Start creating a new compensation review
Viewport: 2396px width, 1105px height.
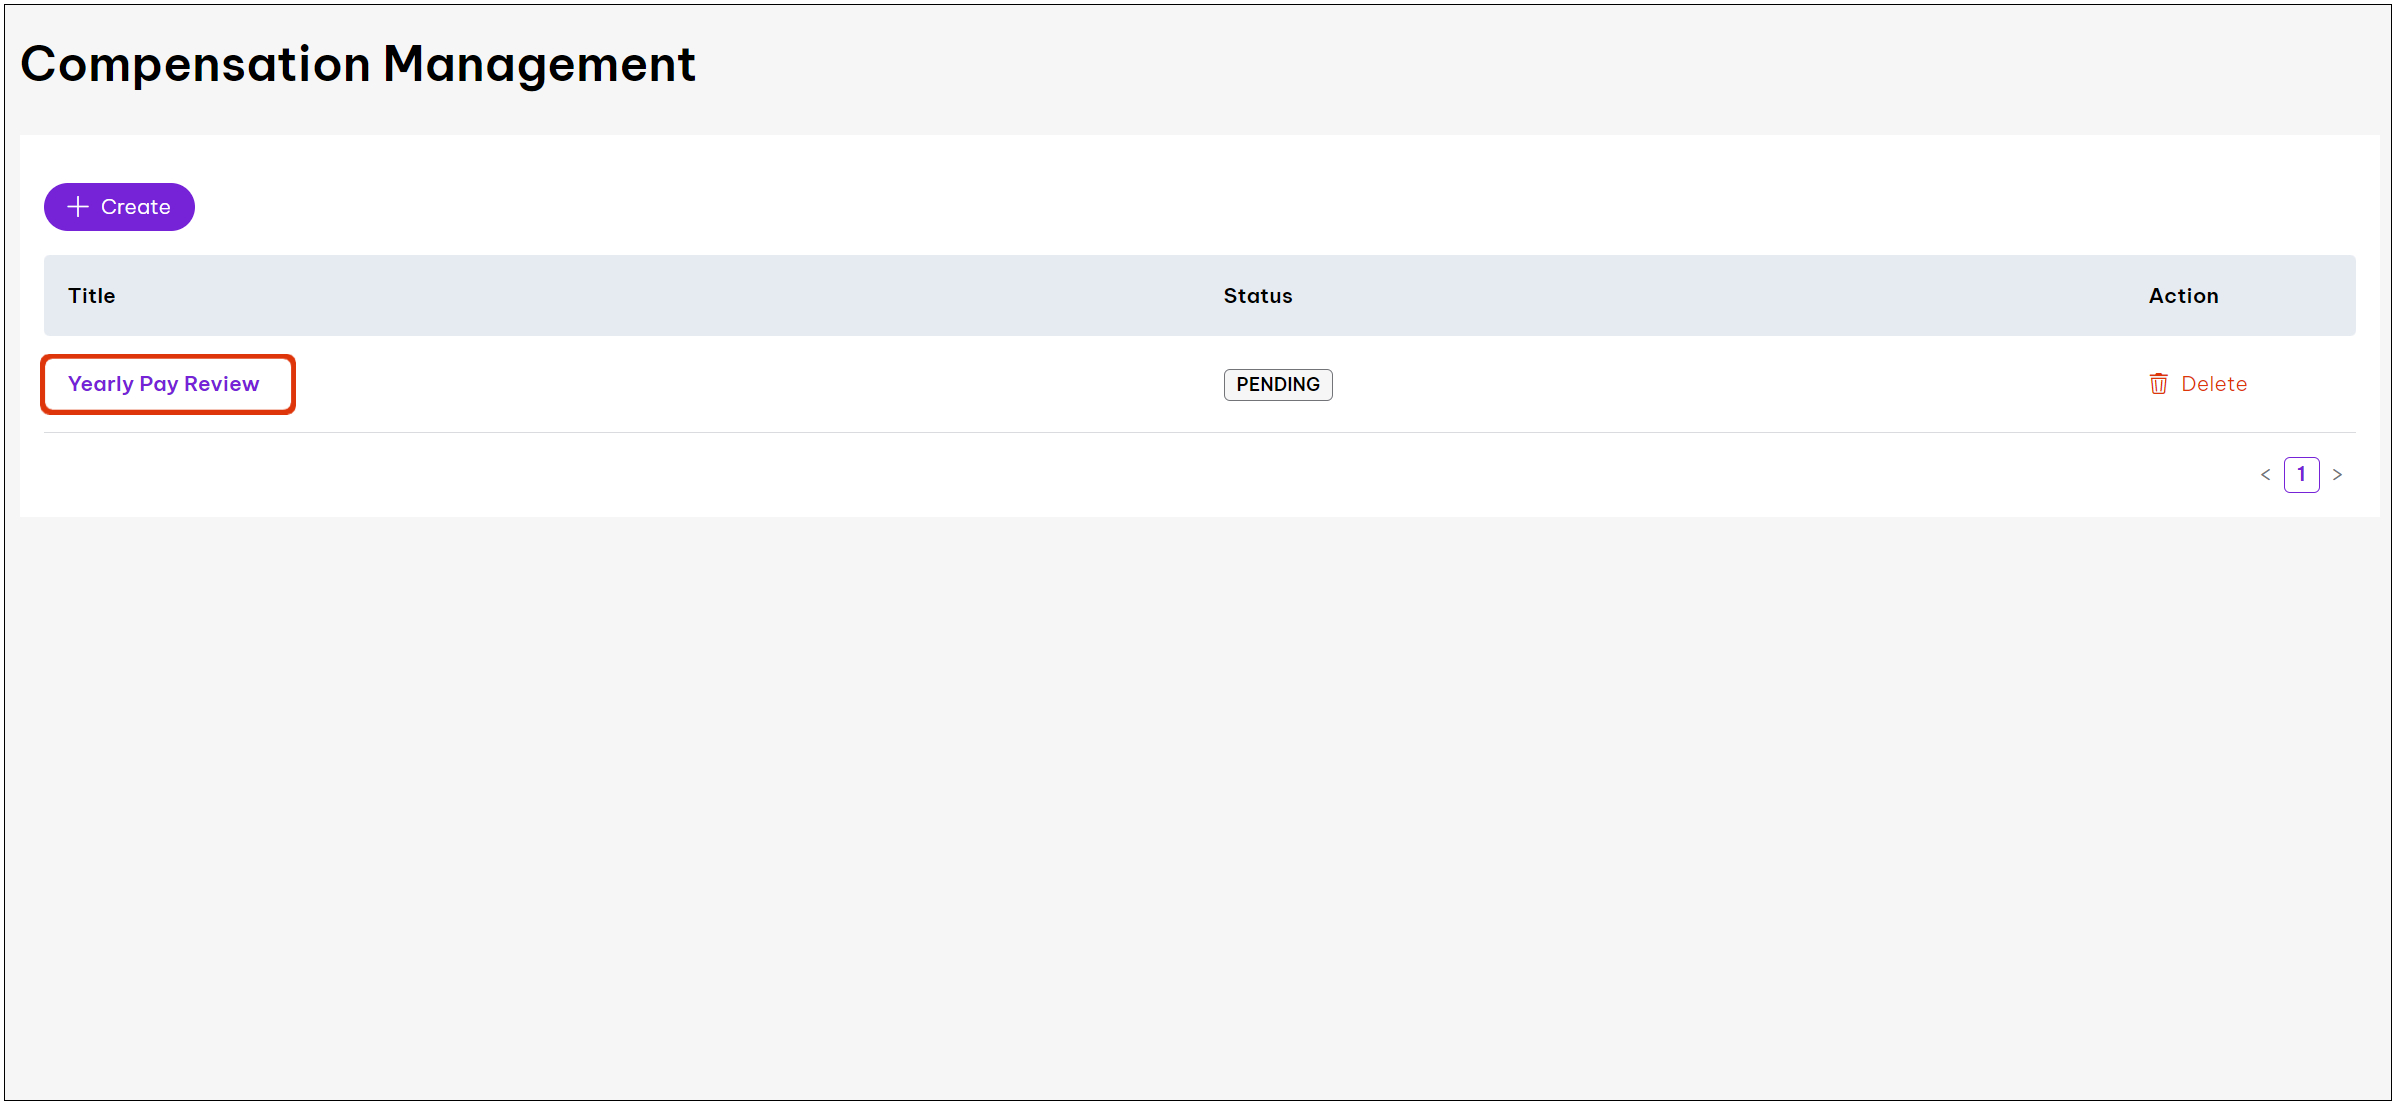click(x=119, y=207)
